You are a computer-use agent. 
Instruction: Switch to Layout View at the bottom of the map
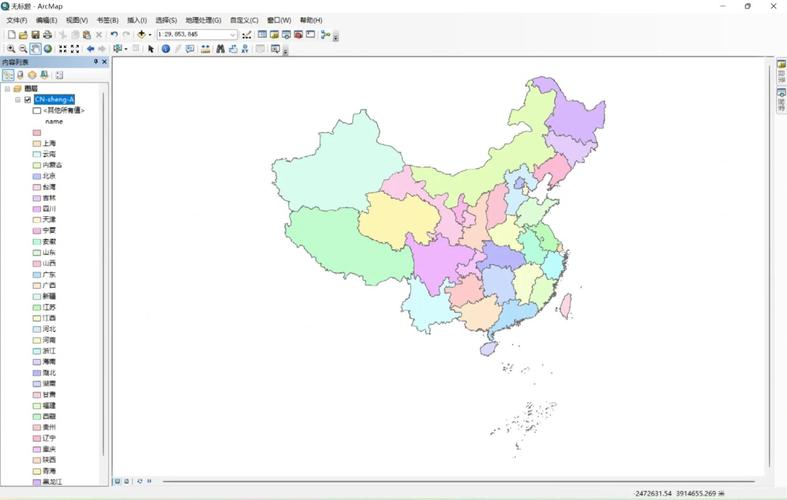pyautogui.click(x=126, y=481)
